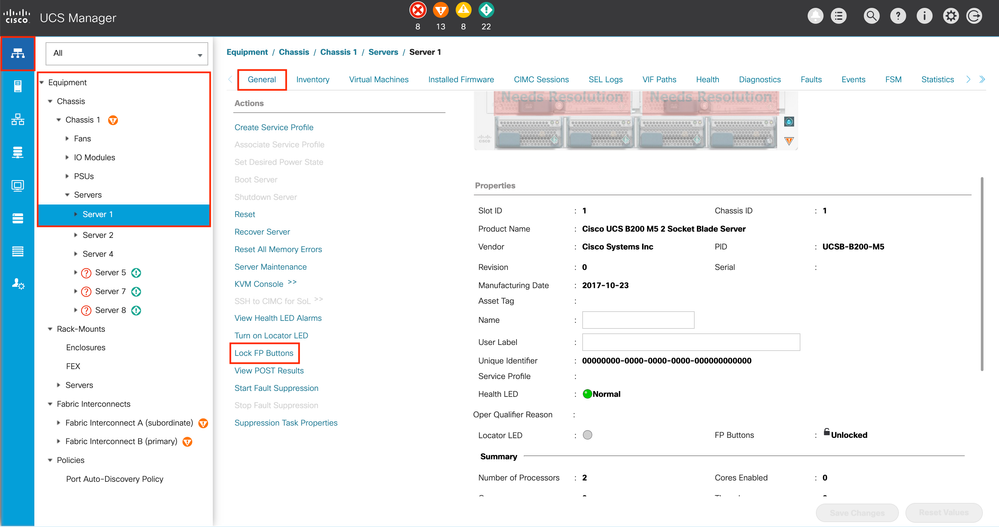Click the Lock FP Buttons link
This screenshot has height=527, width=999.
[x=264, y=353]
